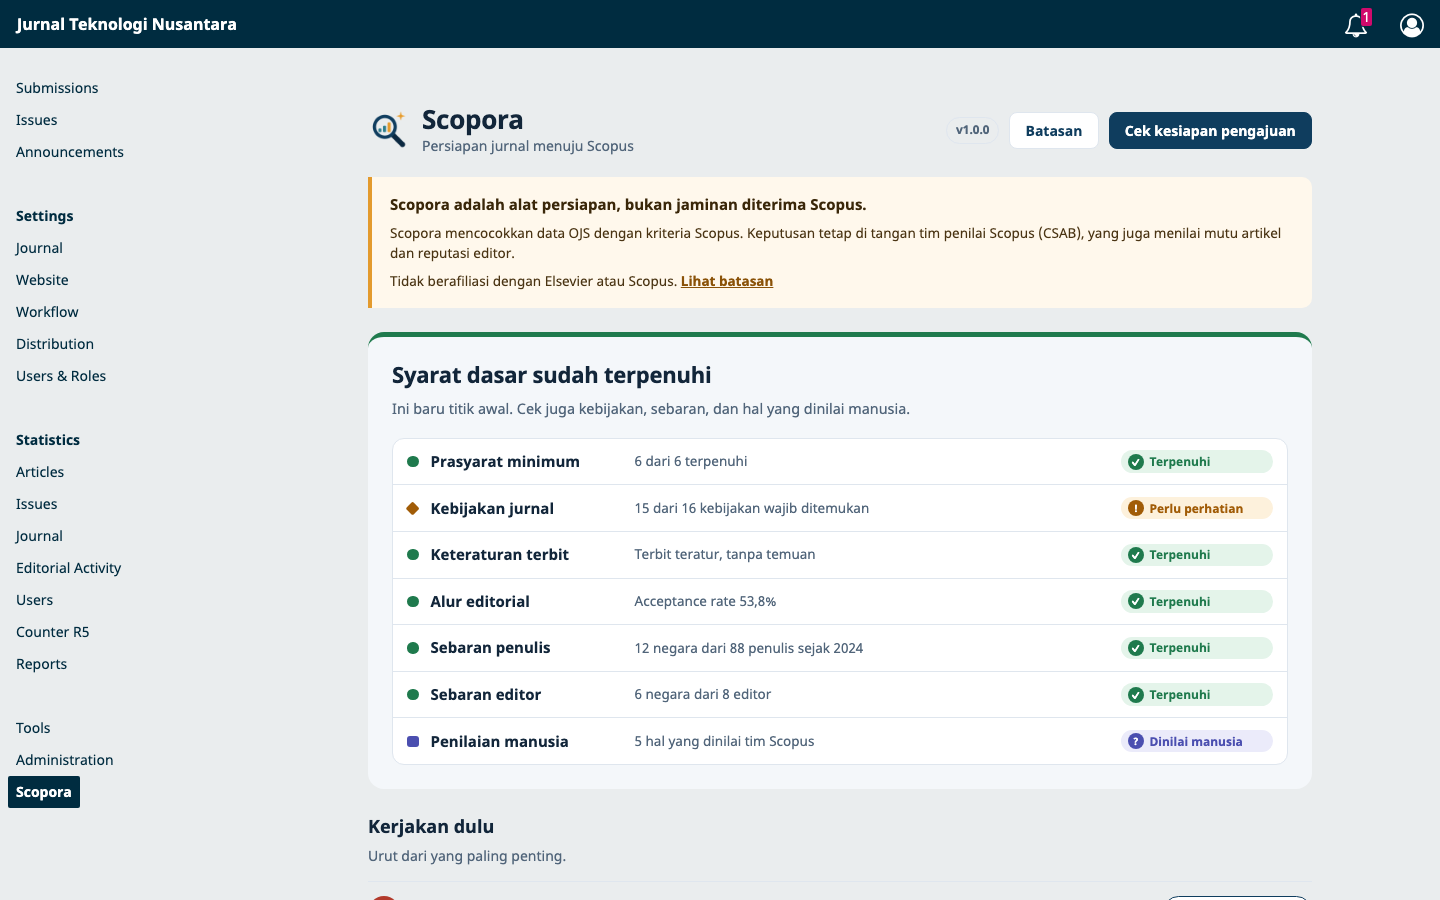Viewport: 1440px width, 900px height.
Task: Click the Kerjakan dulu heading
Action: pyautogui.click(x=431, y=826)
